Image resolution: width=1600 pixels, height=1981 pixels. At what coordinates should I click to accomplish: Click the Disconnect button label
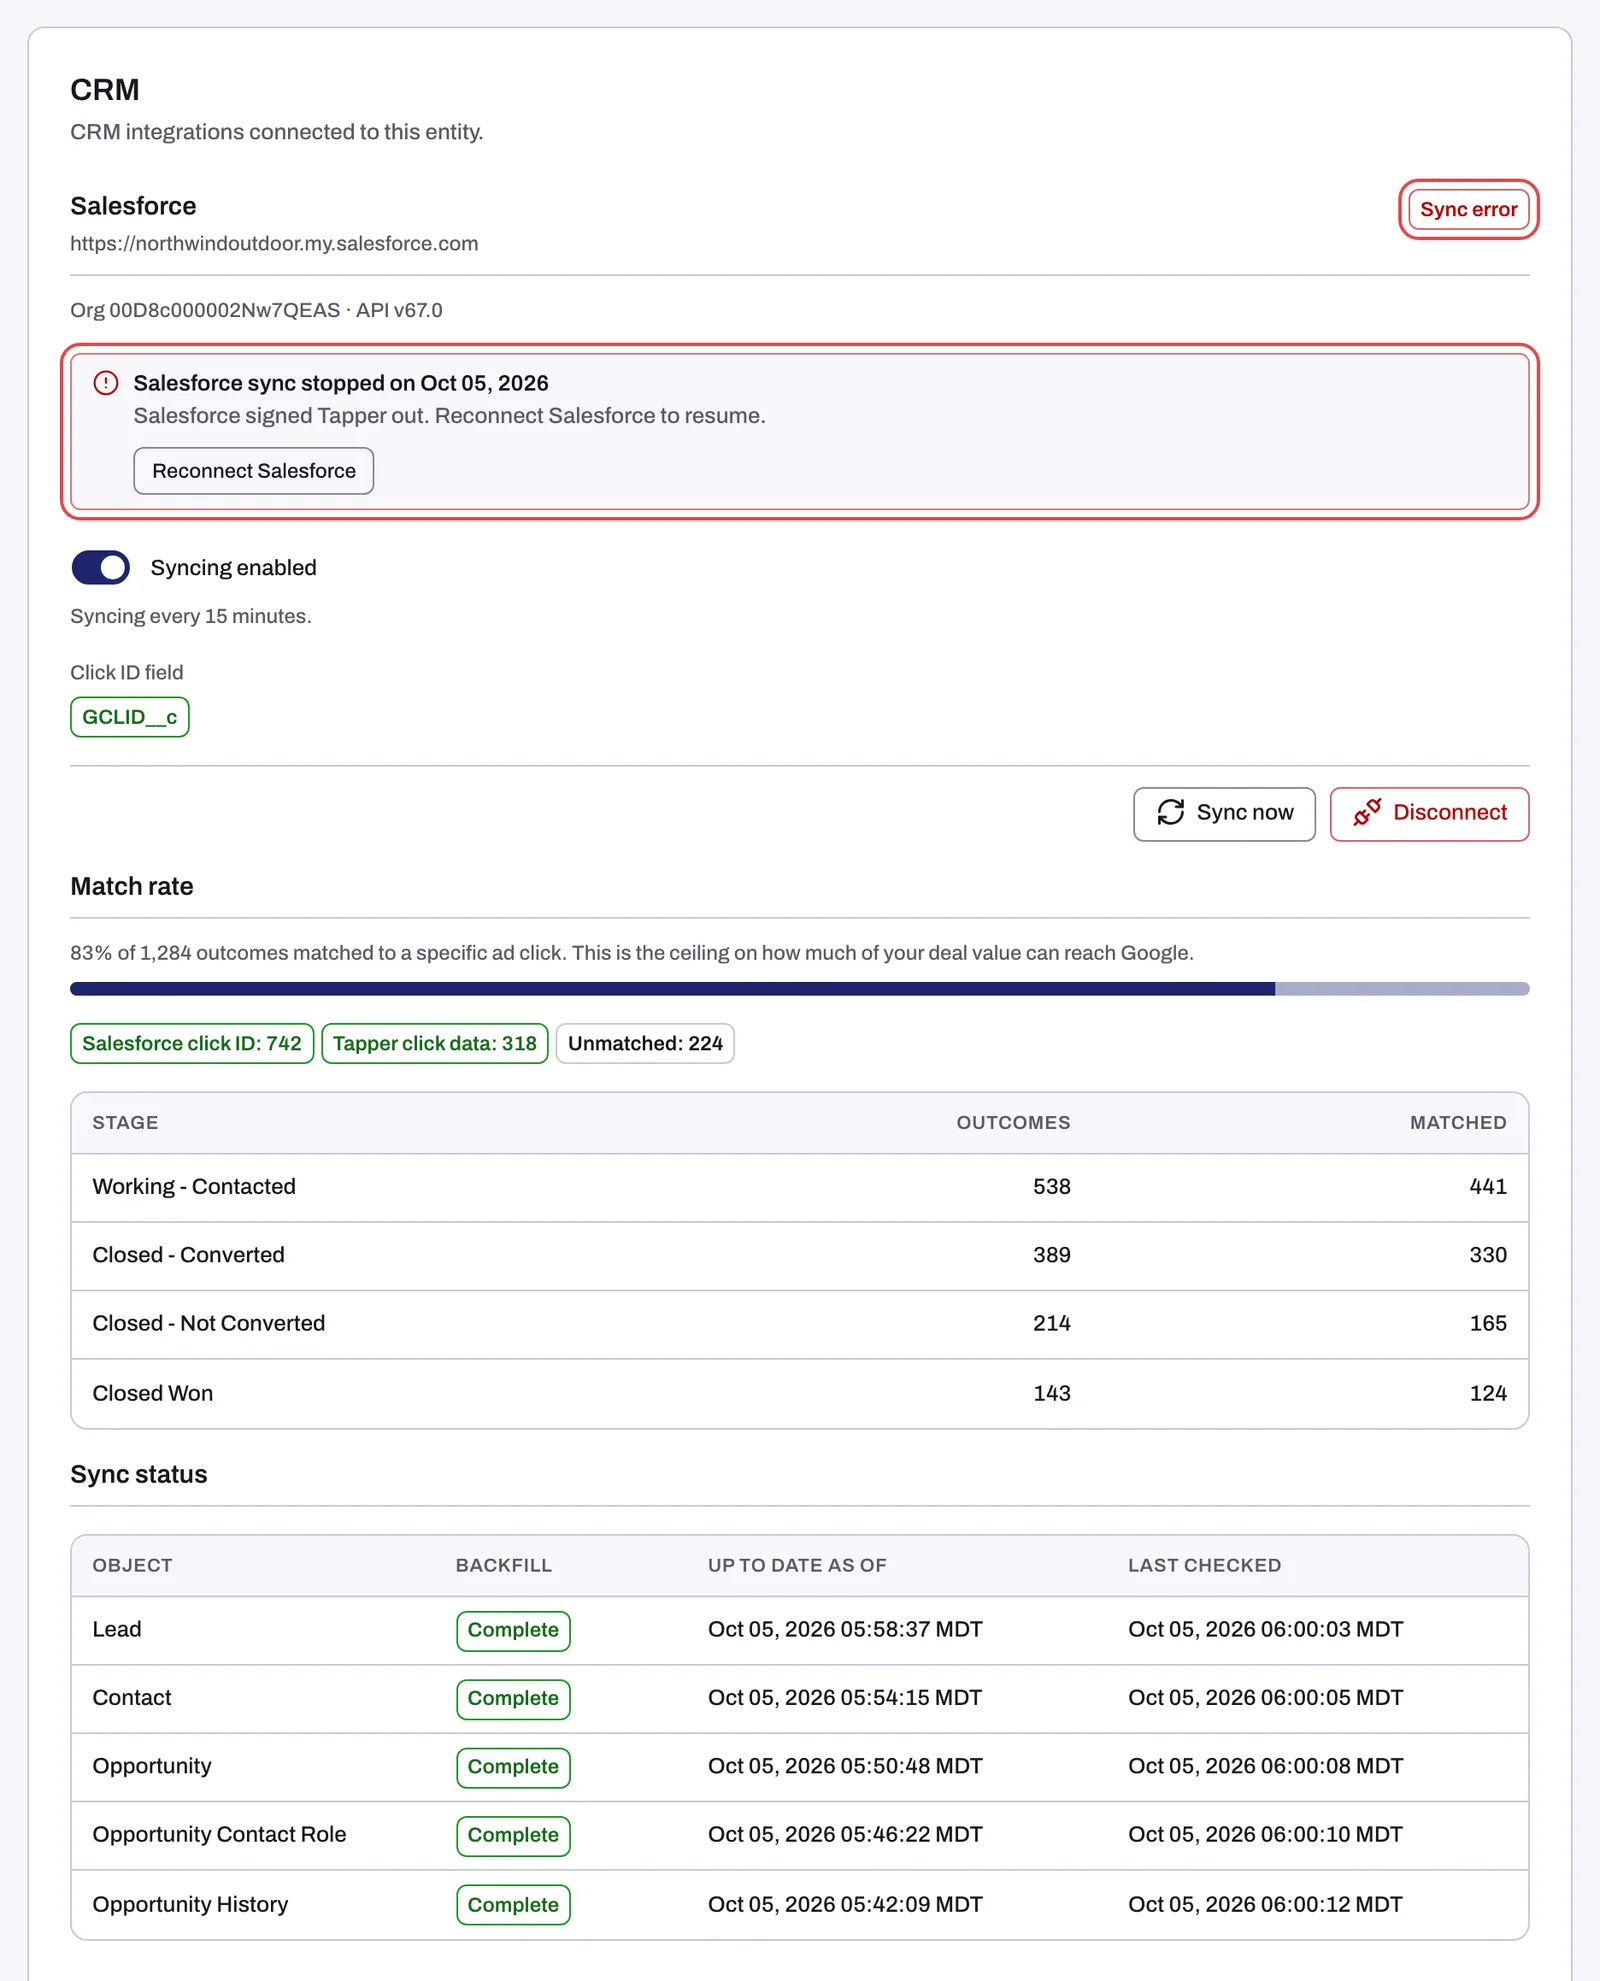point(1450,813)
